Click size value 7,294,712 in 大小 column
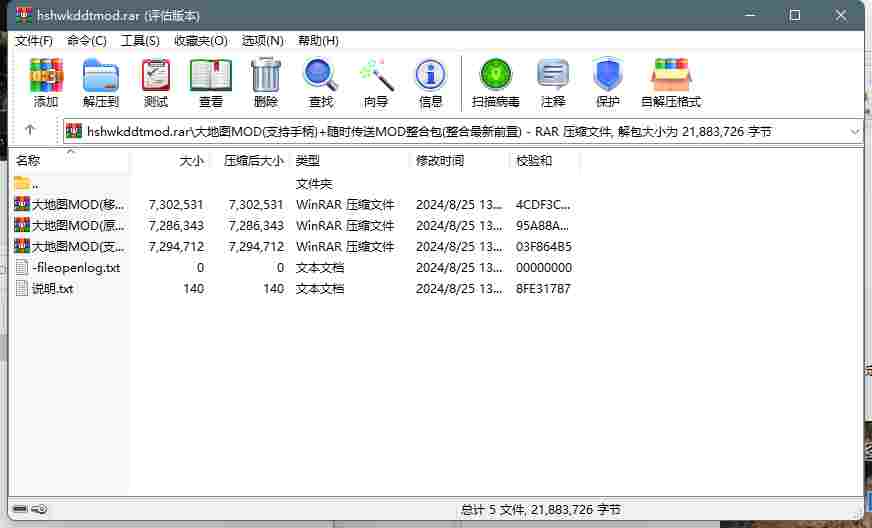Viewport: 872px width, 528px height. pos(176,246)
